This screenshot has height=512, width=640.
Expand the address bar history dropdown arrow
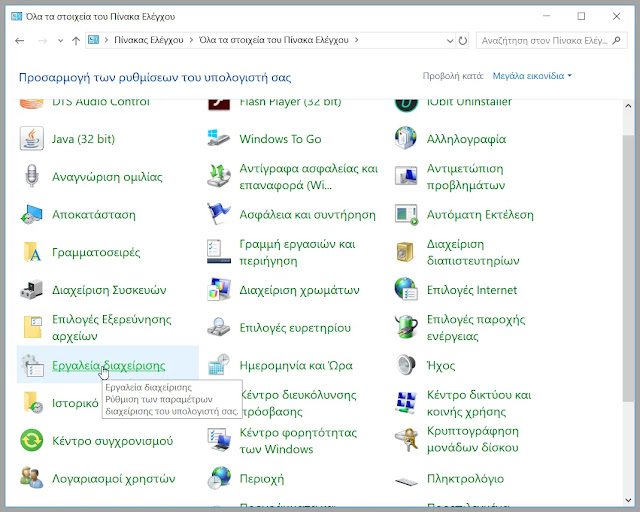click(450, 40)
